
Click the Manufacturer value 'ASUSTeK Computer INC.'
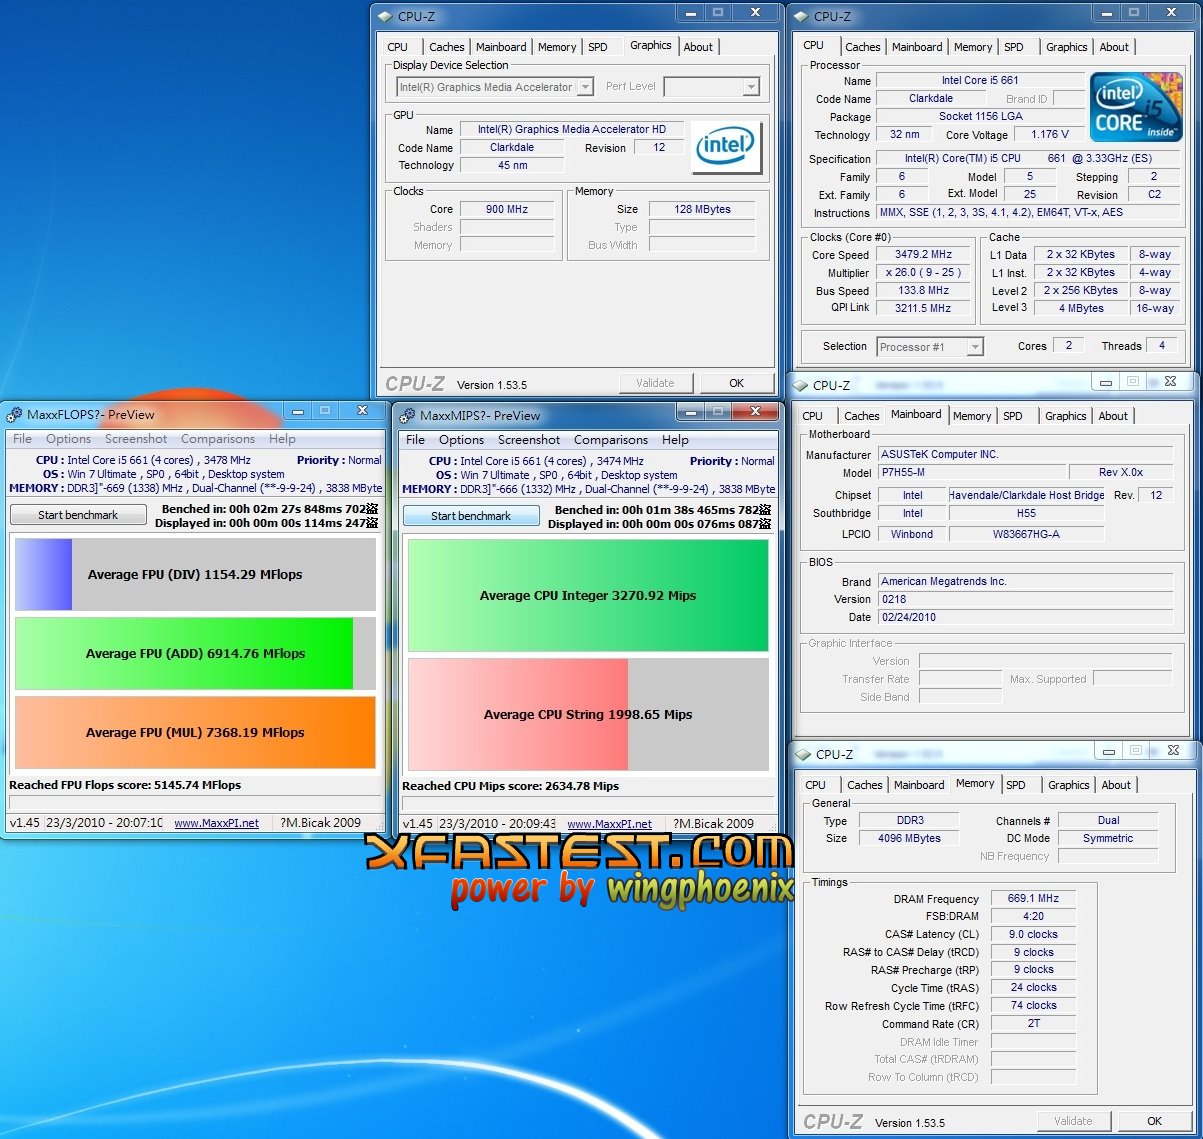tap(1025, 454)
